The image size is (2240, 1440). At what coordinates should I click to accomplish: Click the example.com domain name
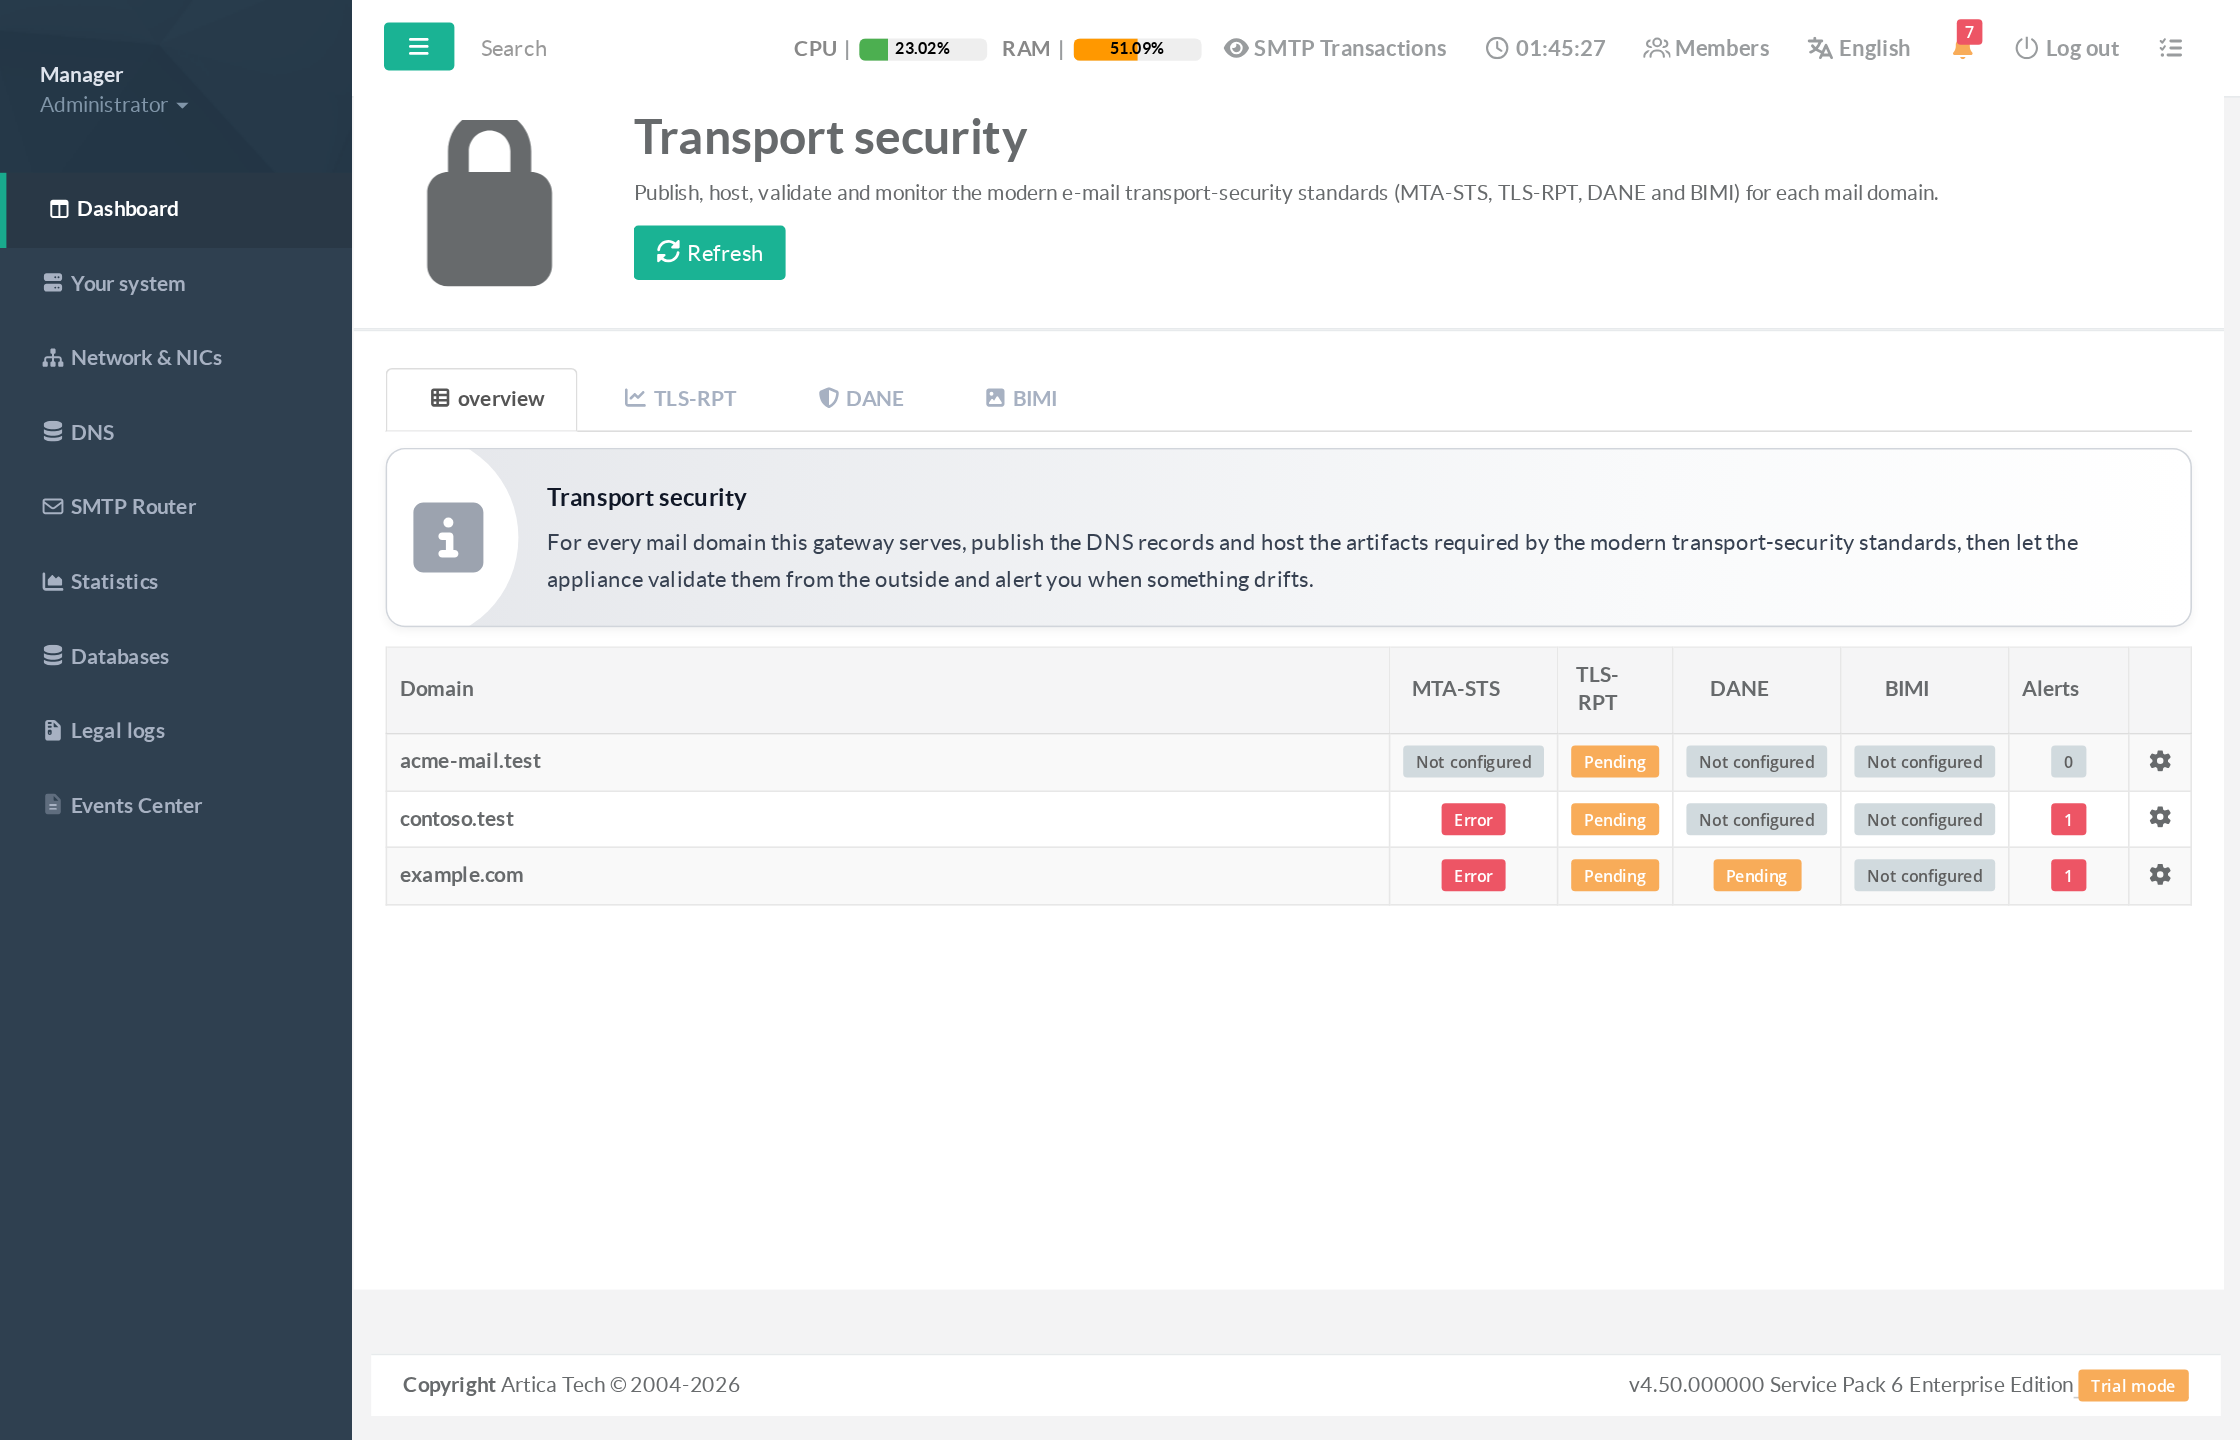461,875
